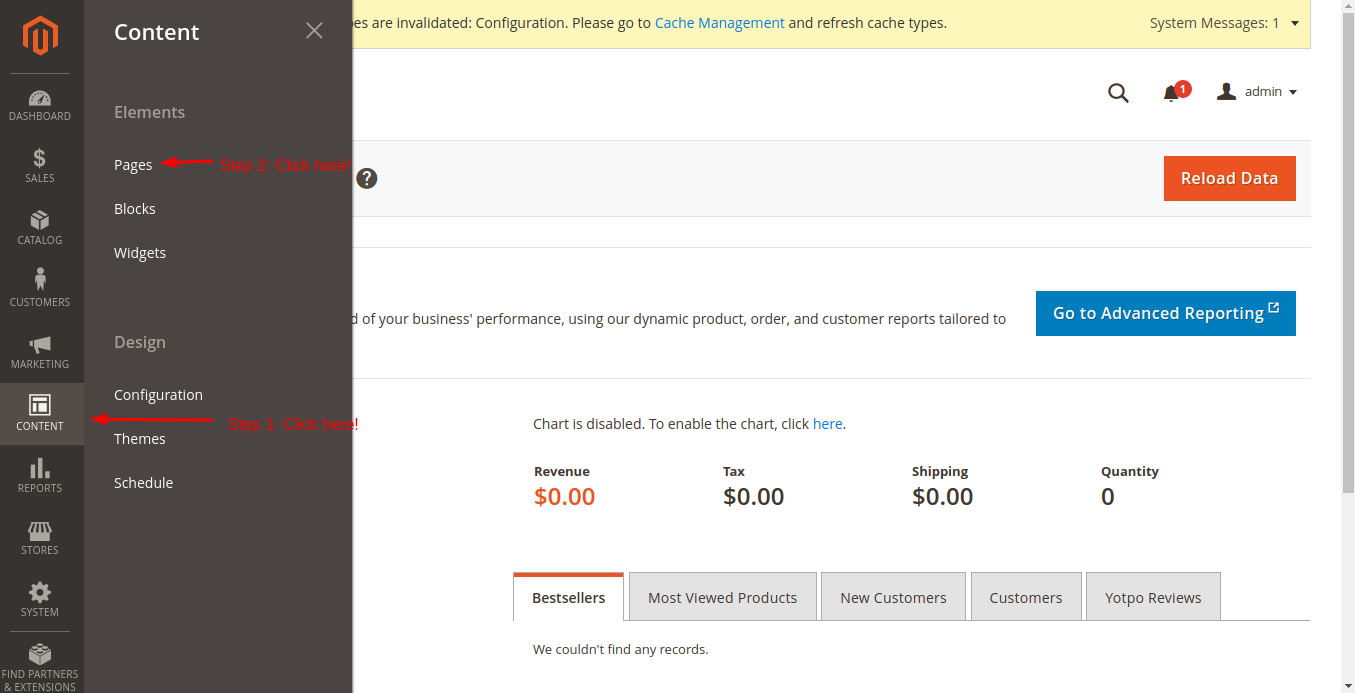Click "We couldn't find any records." text
Image resolution: width=1355 pixels, height=693 pixels.
(x=620, y=650)
